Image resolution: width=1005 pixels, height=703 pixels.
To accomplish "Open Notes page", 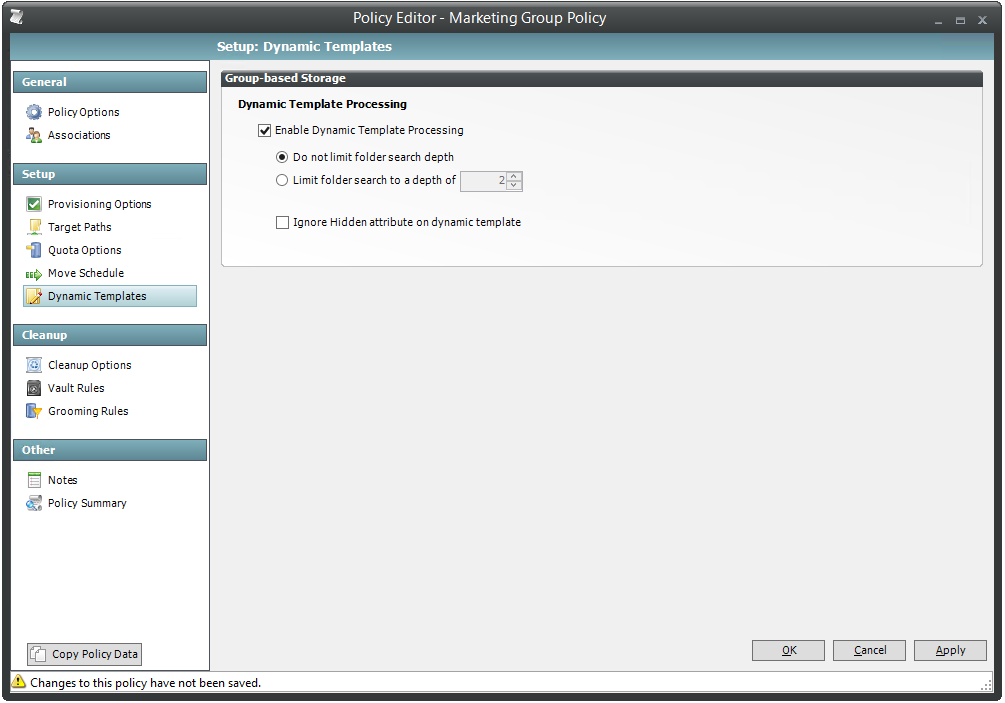I will 62,480.
